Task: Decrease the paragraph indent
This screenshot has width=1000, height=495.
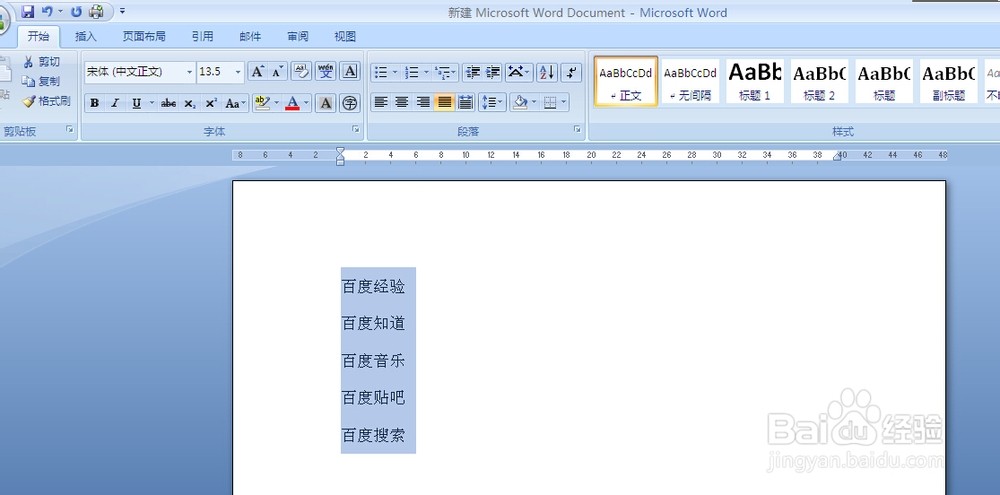Action: tap(473, 72)
